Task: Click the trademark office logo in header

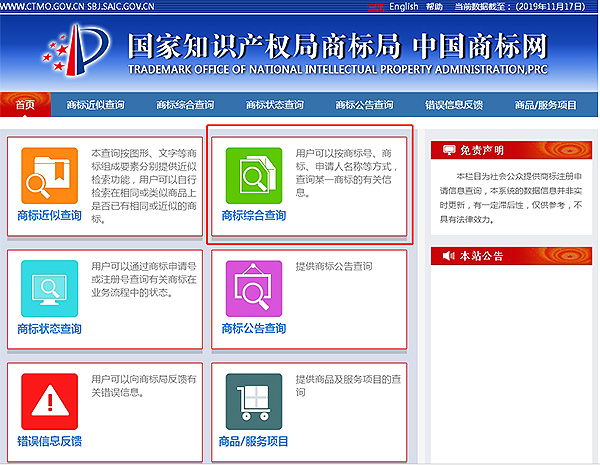Action: 76,50
